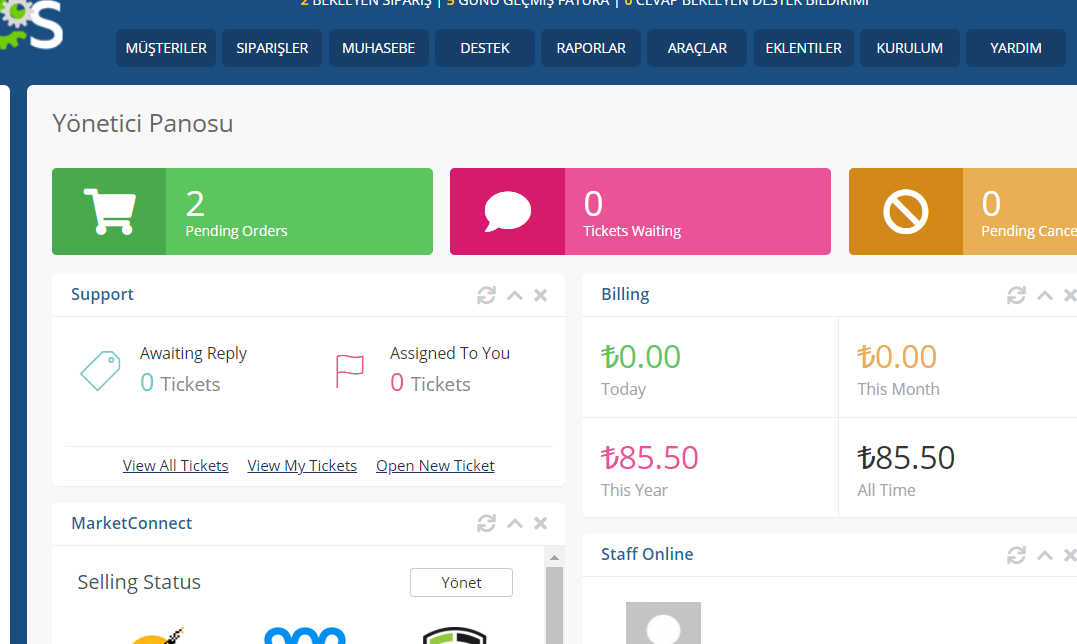
Task: Click the shopping cart Pending Orders icon
Action: pos(109,211)
